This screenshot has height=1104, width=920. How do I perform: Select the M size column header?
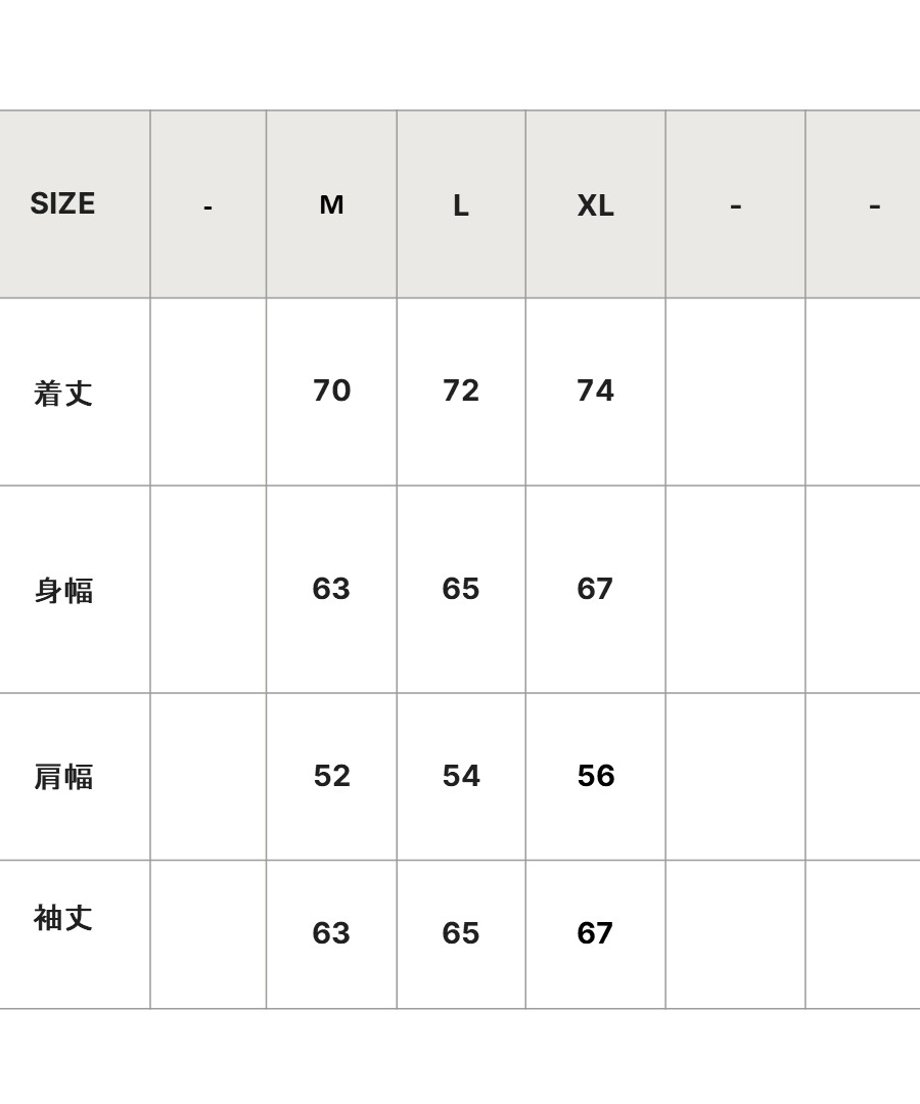[x=332, y=204]
